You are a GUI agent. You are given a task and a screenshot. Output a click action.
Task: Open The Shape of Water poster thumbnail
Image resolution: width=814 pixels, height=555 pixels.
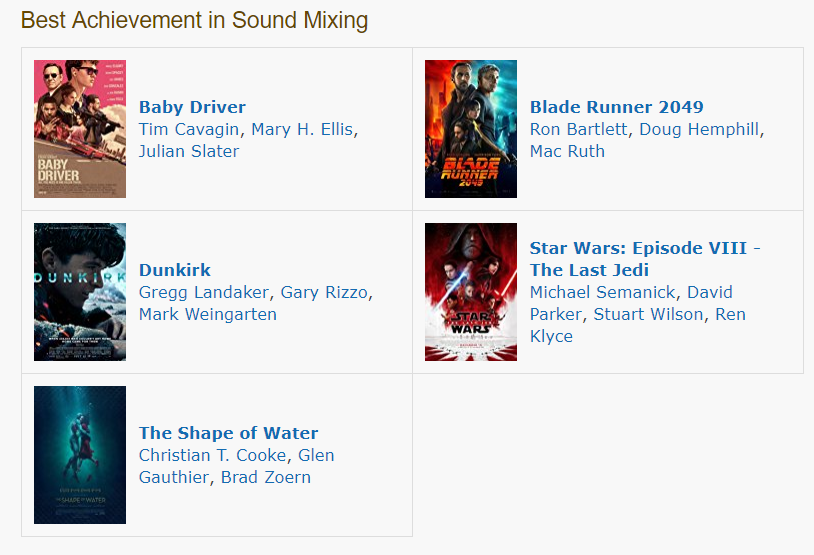(x=80, y=455)
